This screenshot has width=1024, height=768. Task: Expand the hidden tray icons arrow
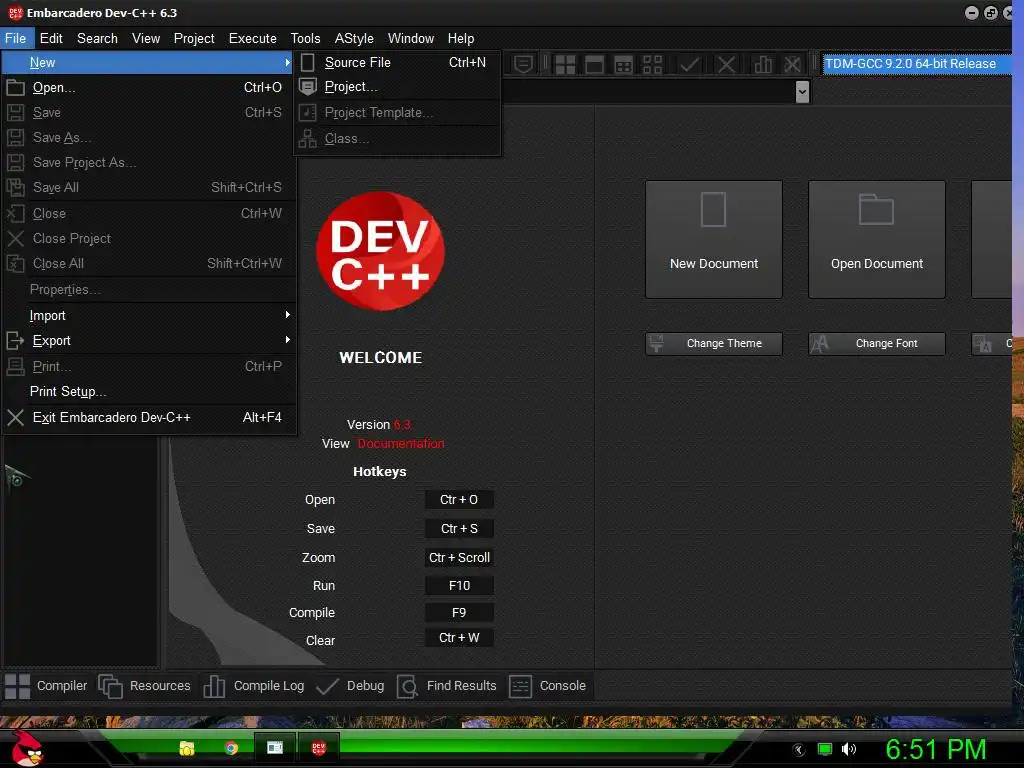tap(798, 750)
